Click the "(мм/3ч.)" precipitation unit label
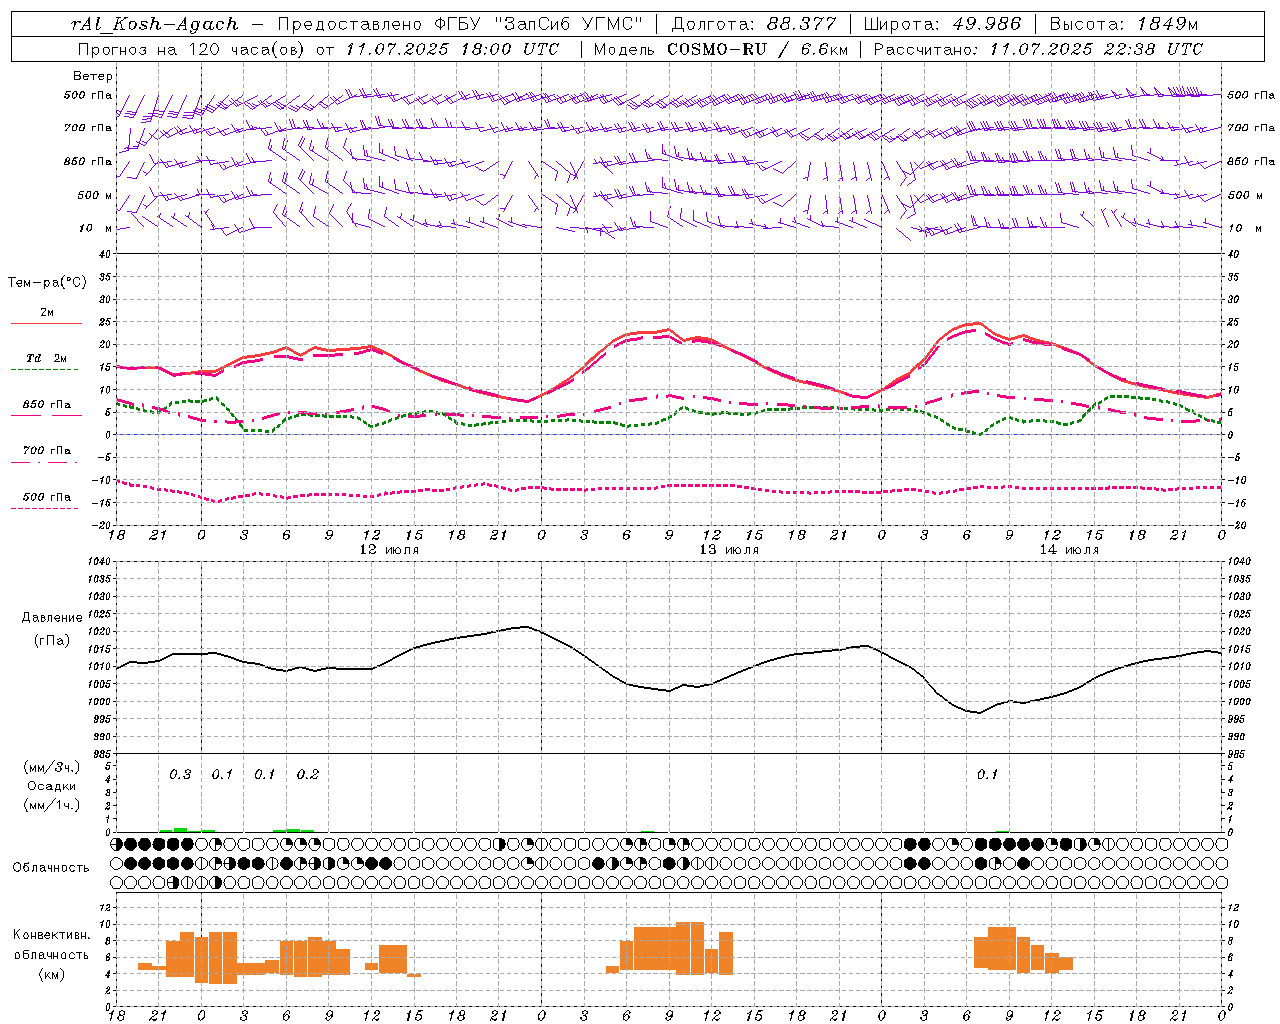 point(52,767)
